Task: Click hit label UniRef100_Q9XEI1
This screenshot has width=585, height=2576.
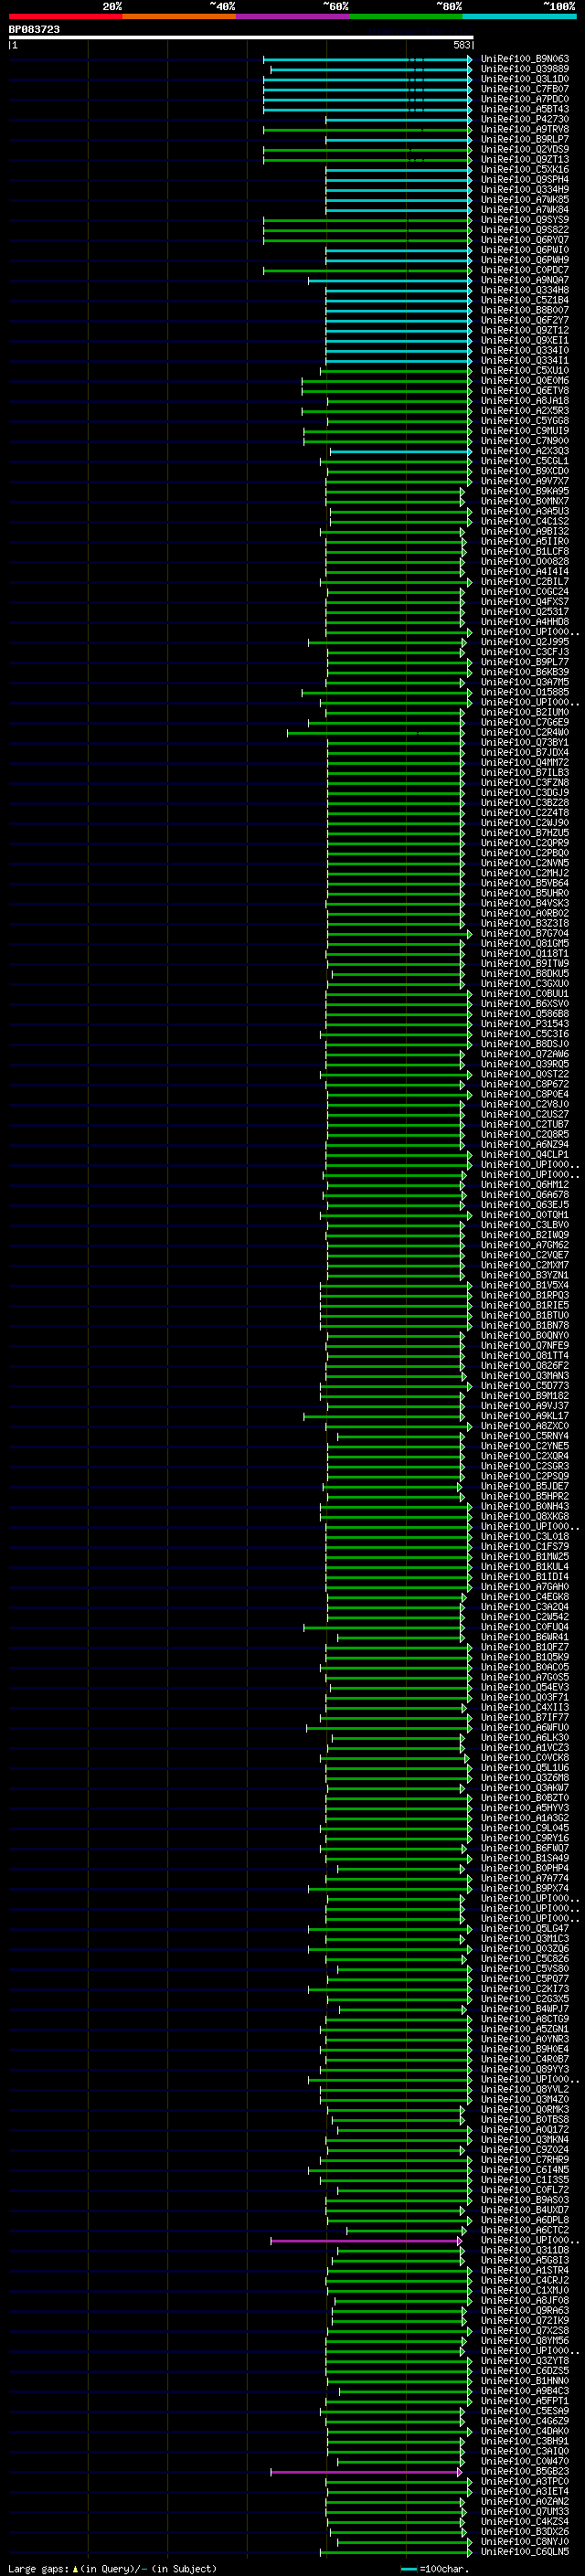Action: tap(525, 340)
